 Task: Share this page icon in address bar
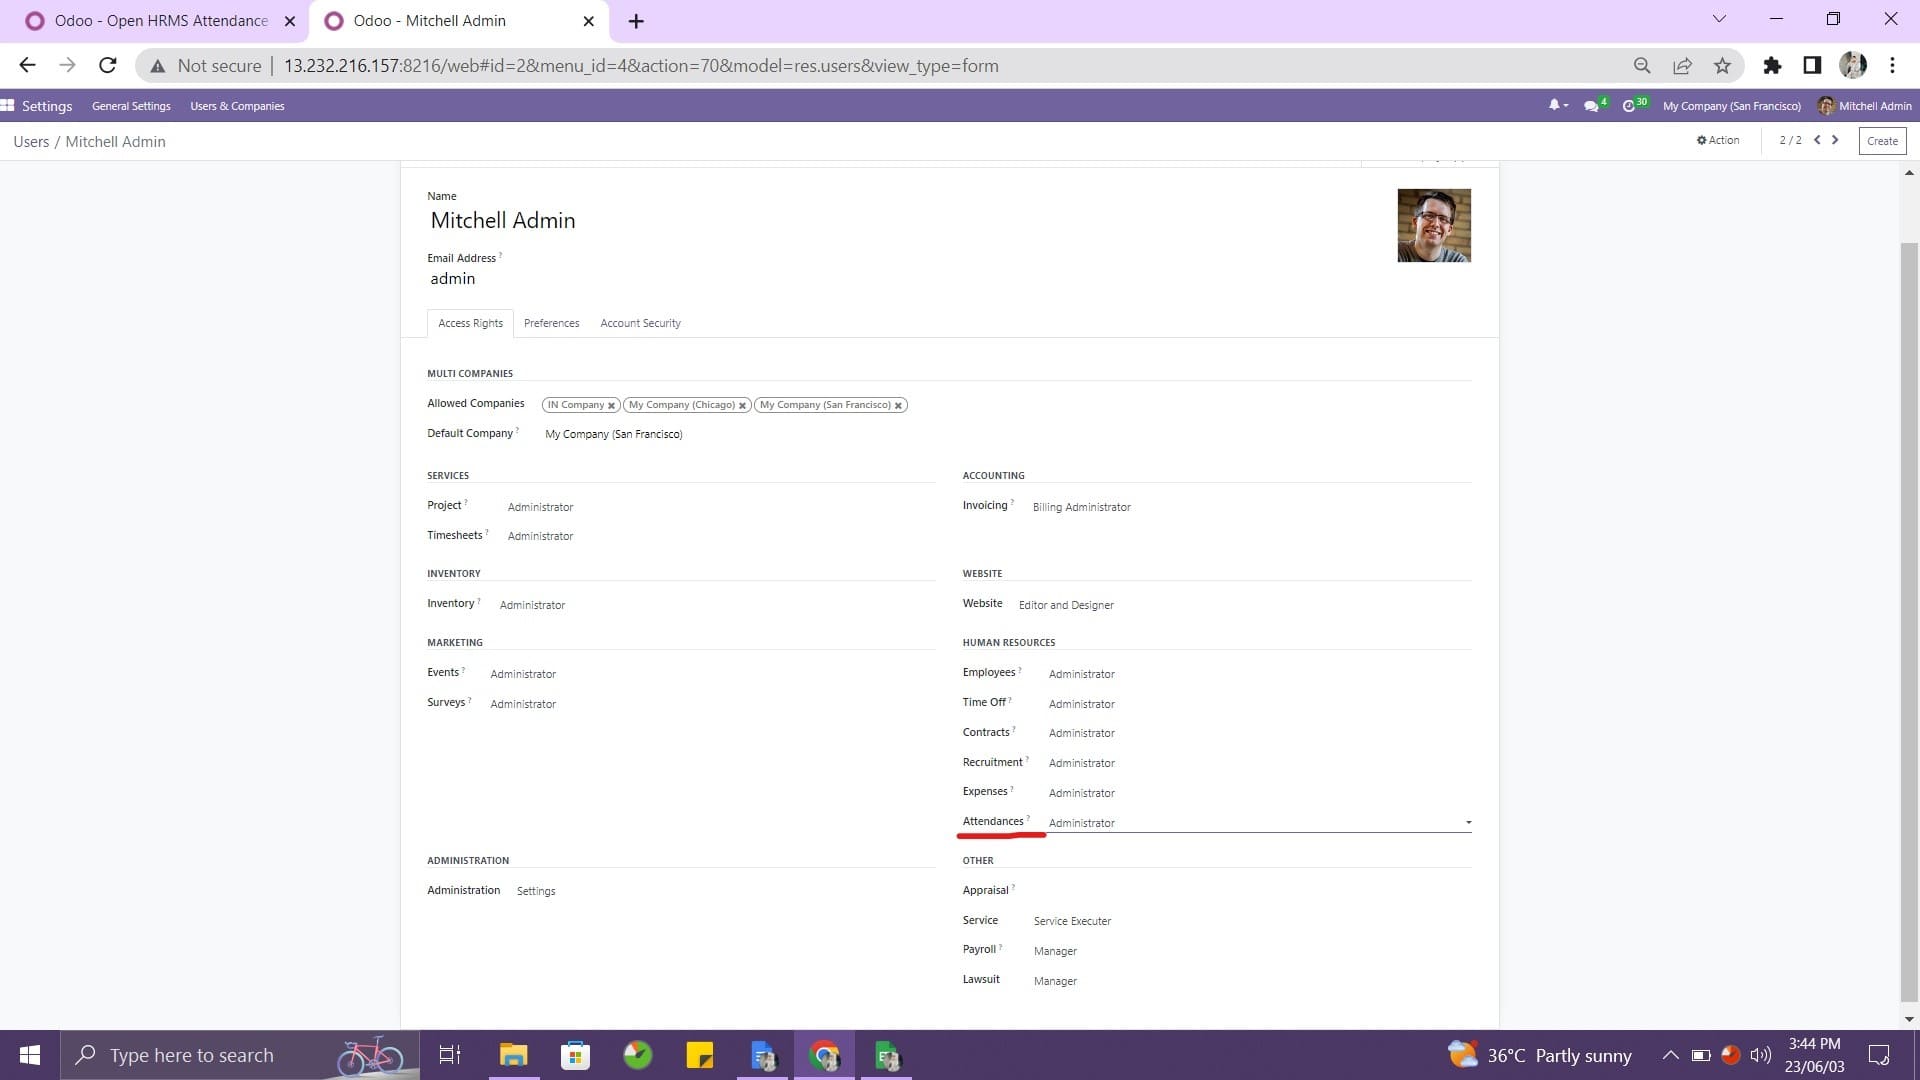1682,66
